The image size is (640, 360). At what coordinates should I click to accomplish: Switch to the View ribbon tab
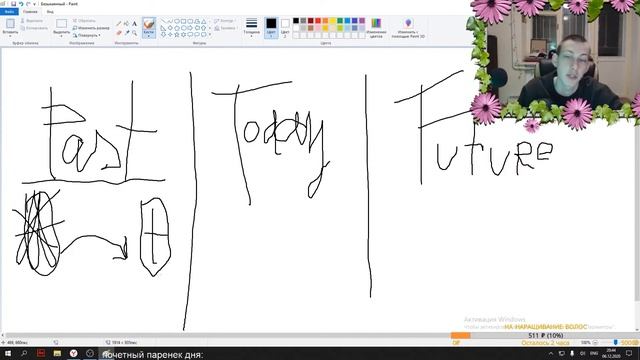(x=50, y=12)
